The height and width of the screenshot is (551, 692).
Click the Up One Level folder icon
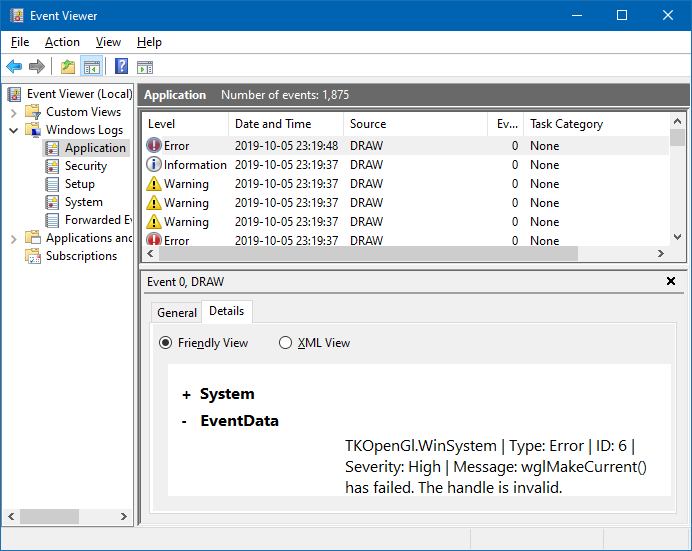point(67,67)
